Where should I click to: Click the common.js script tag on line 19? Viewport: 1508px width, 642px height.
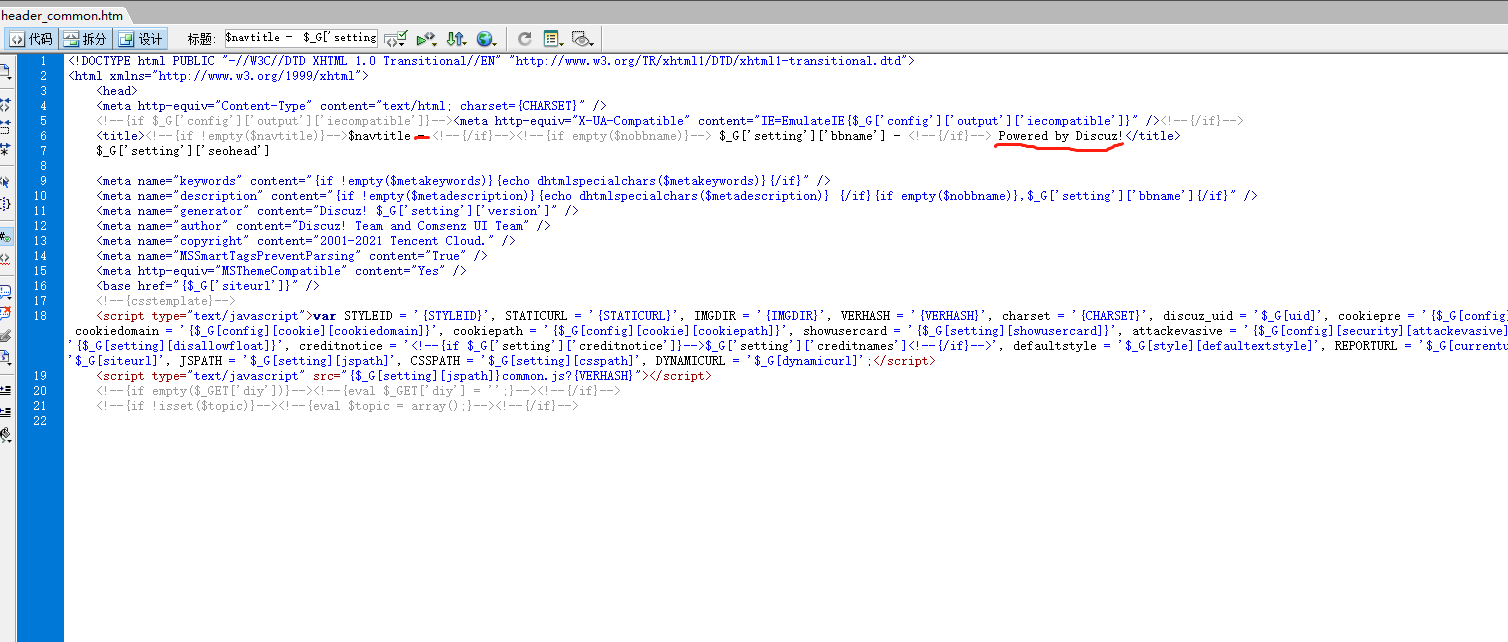(403, 376)
